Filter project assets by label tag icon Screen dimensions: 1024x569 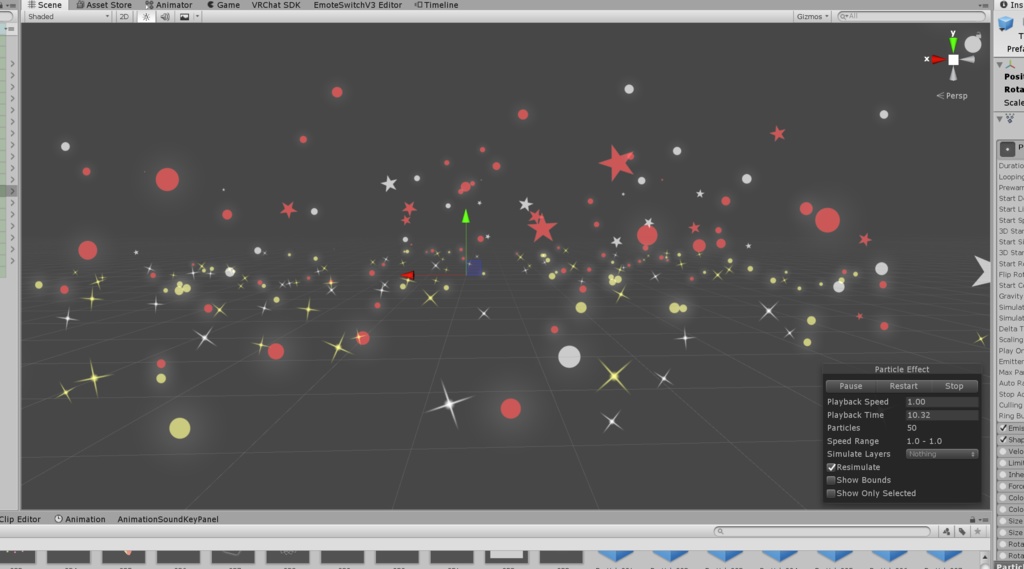pyautogui.click(x=962, y=531)
